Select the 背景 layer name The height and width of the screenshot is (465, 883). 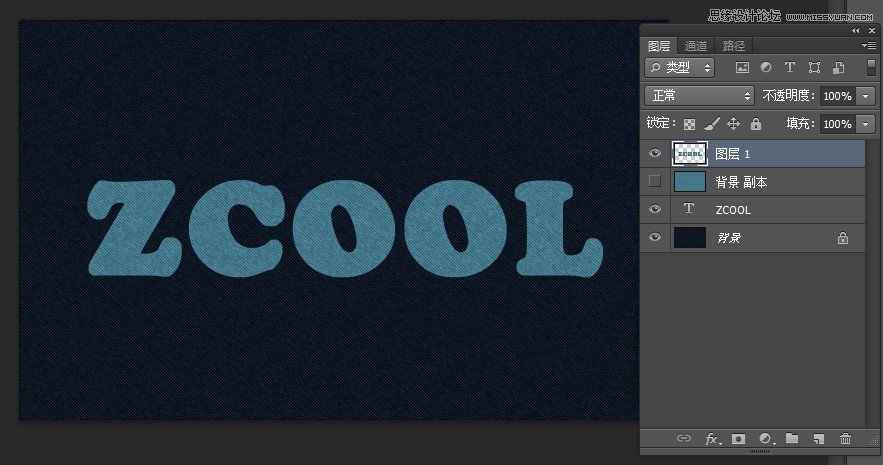click(x=728, y=238)
